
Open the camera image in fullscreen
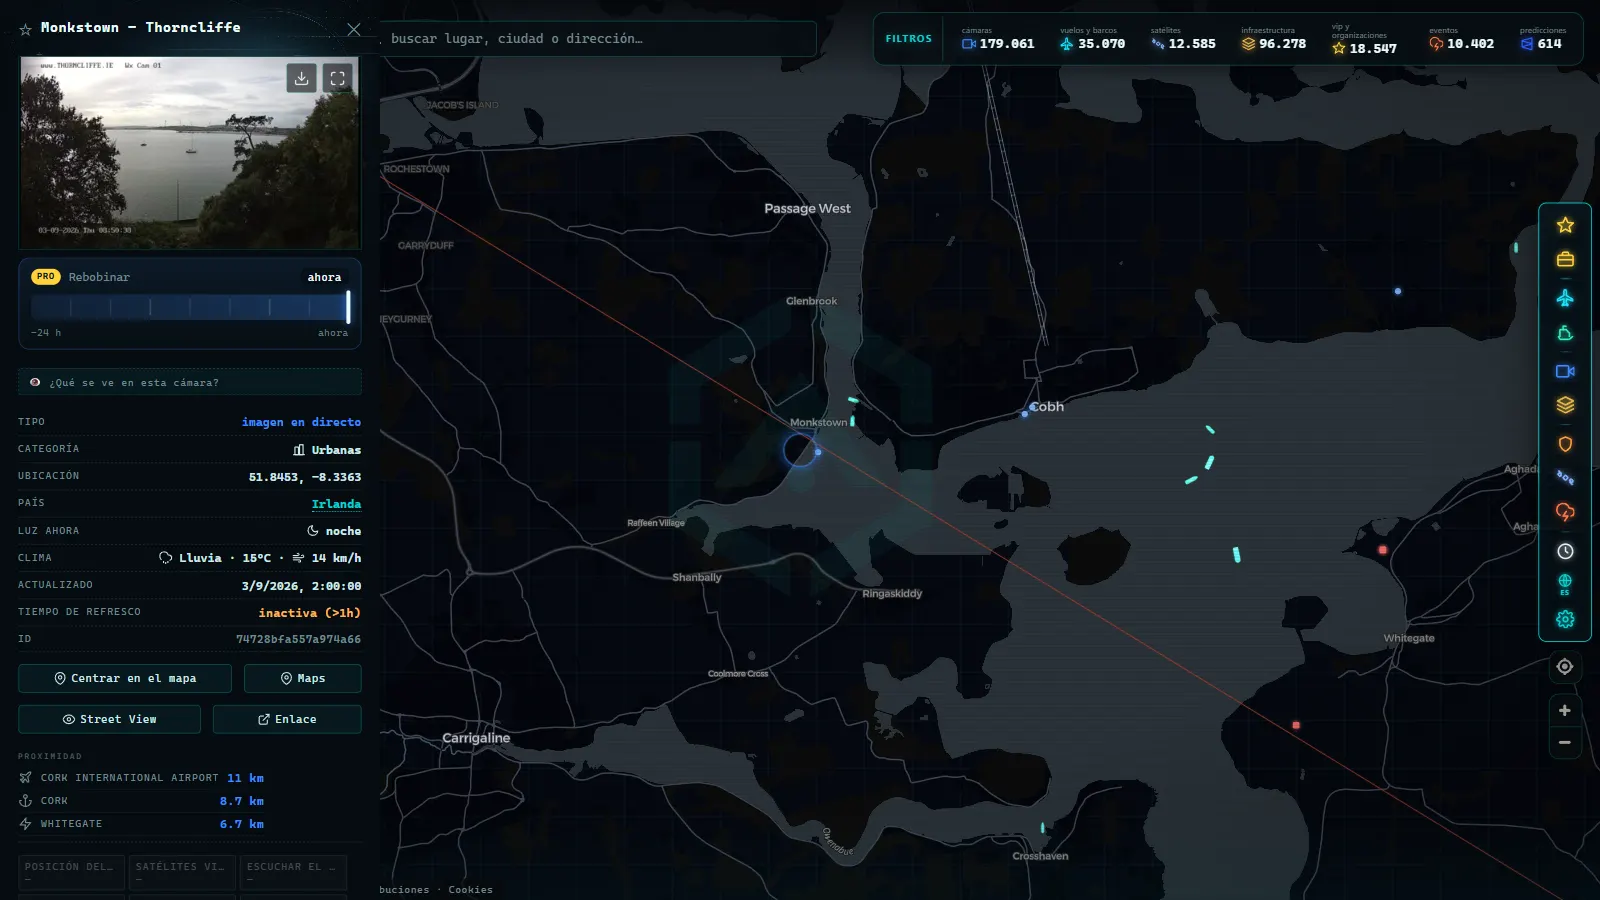(337, 78)
